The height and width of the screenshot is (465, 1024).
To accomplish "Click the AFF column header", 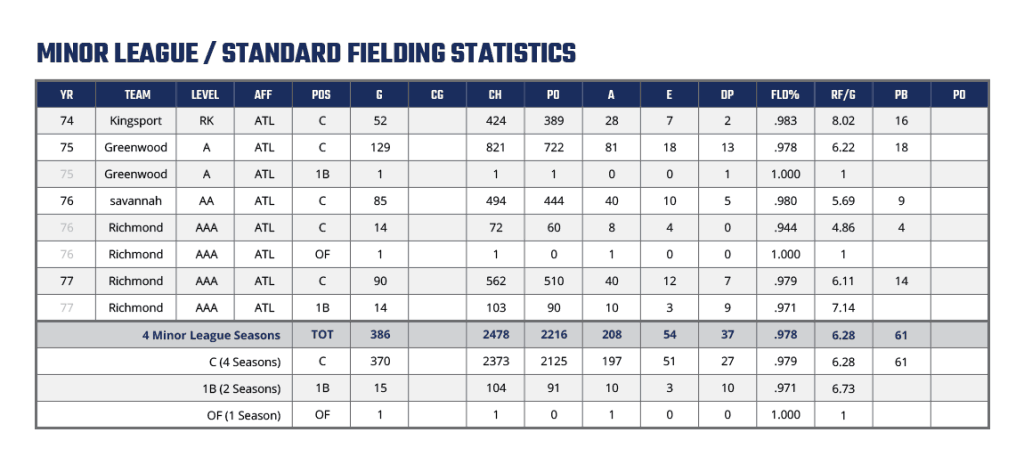I will (263, 95).
